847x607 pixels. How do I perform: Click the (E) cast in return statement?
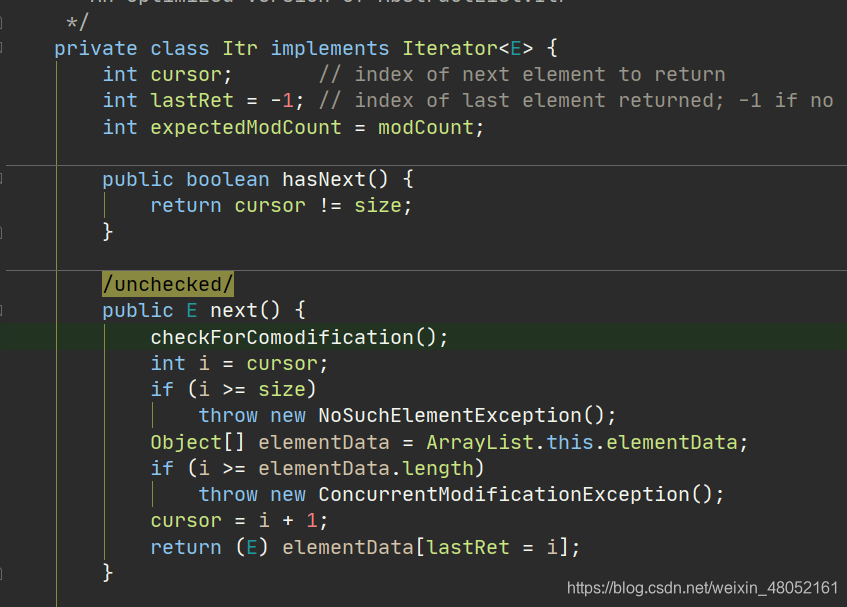pyautogui.click(x=252, y=548)
